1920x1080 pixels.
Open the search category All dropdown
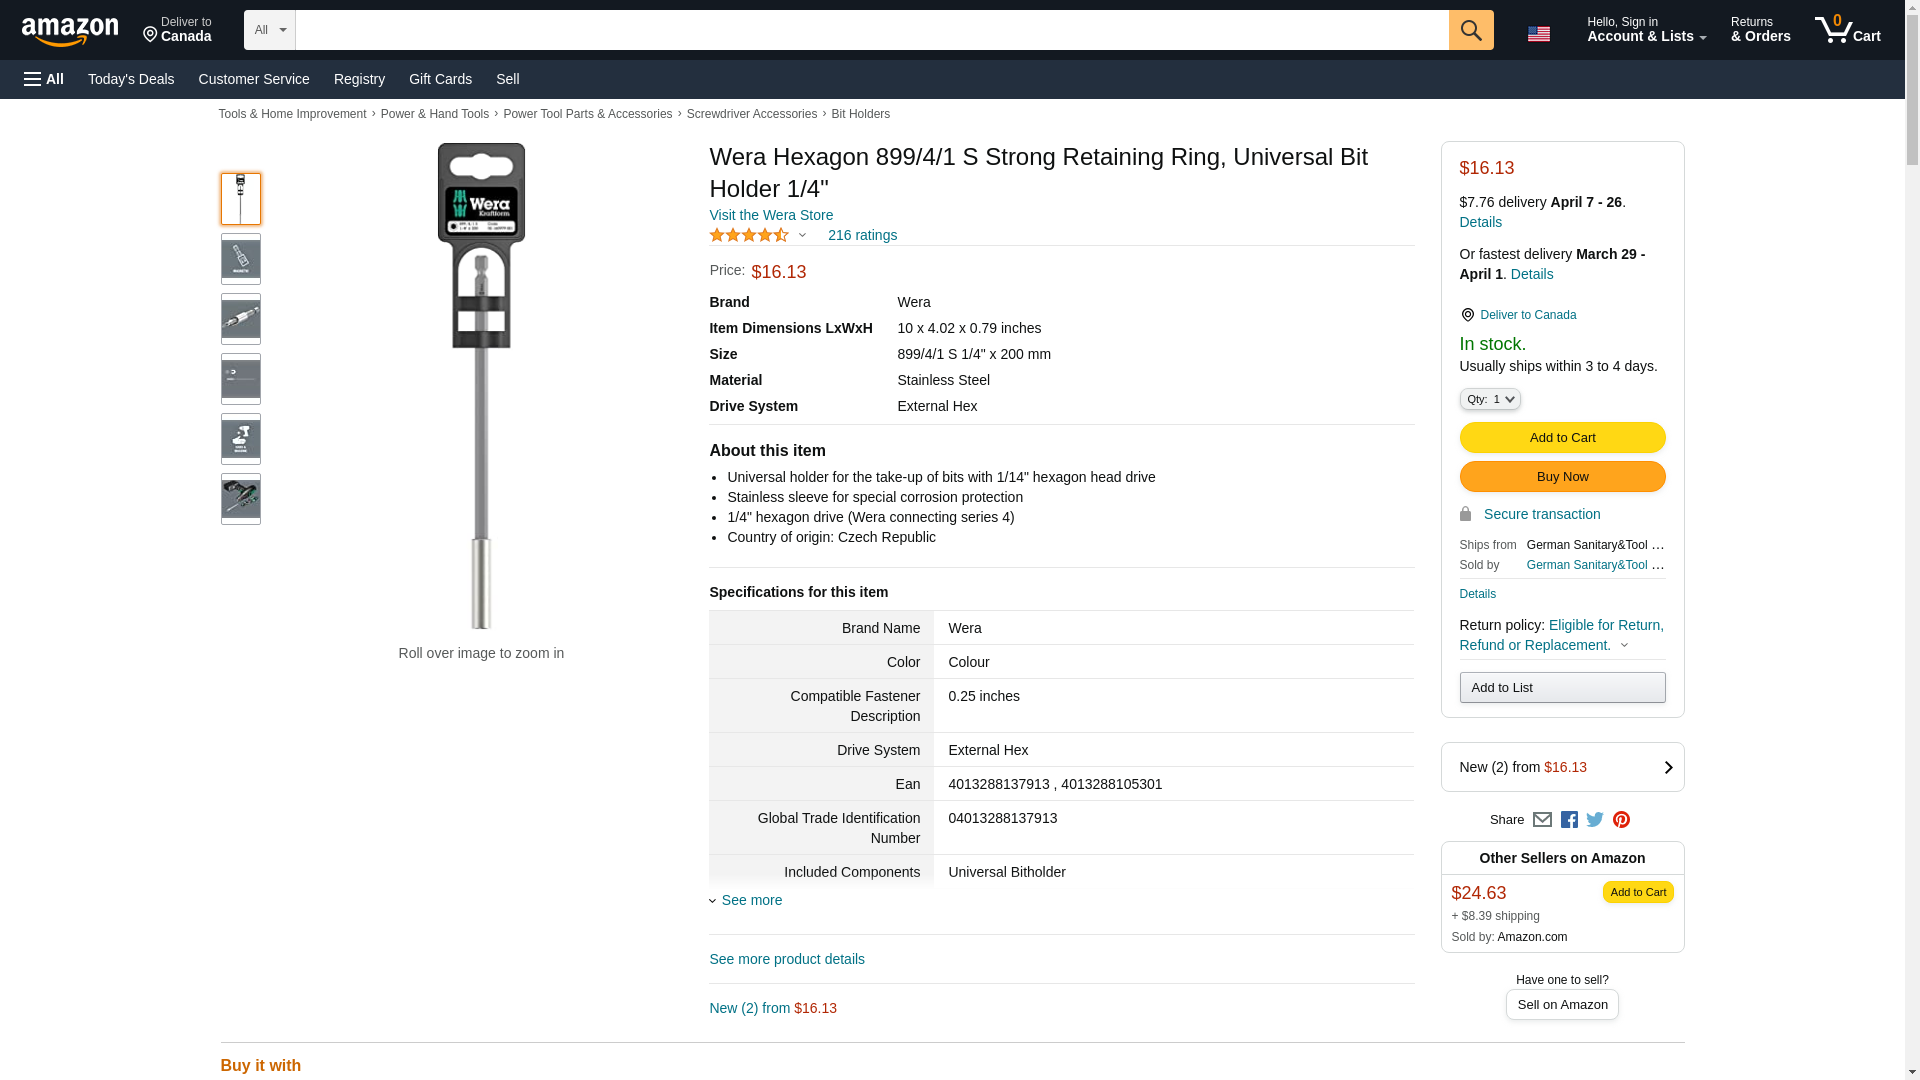269,30
